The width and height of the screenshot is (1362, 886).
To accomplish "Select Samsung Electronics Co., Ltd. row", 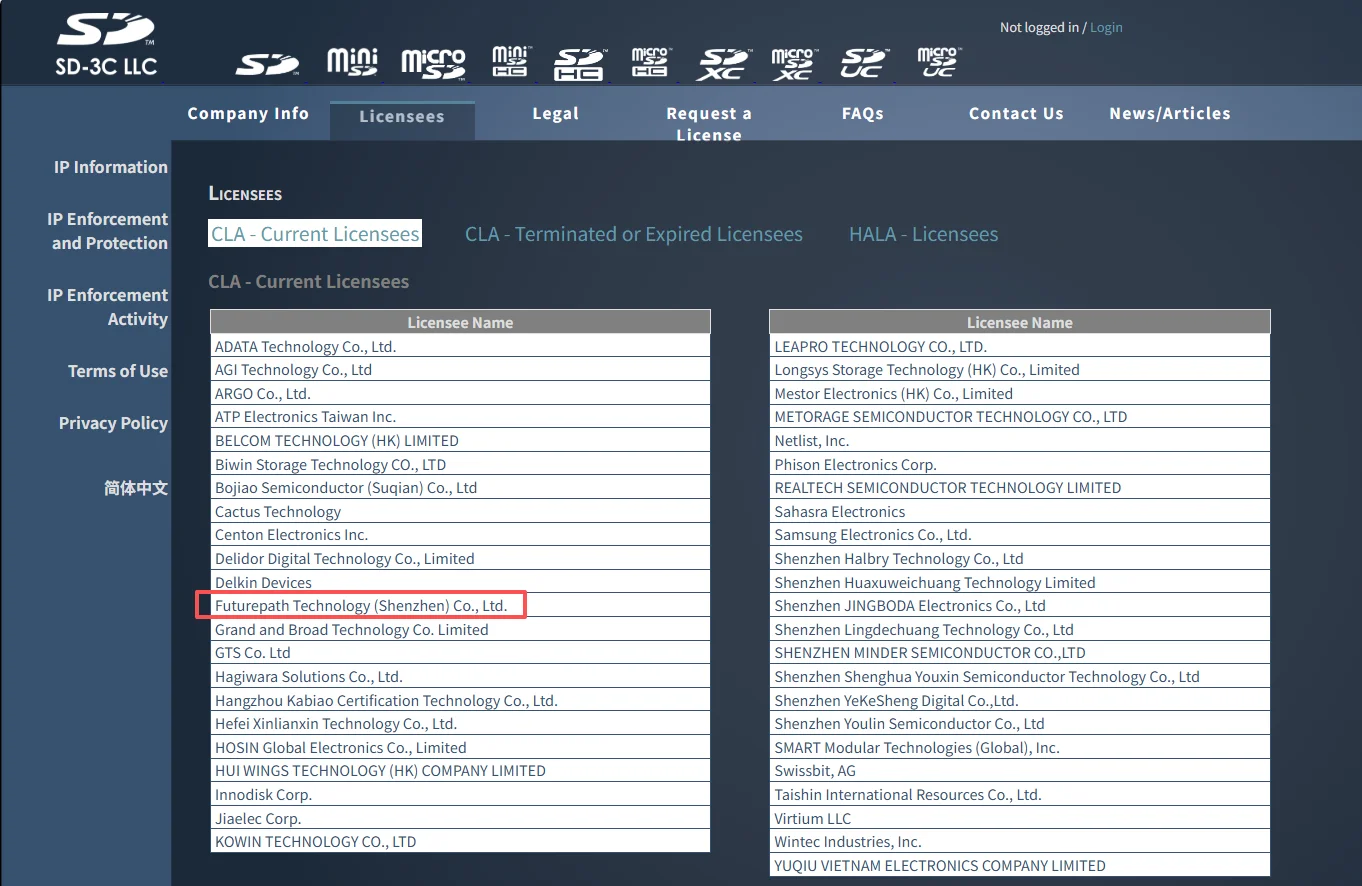I will (x=1020, y=535).
